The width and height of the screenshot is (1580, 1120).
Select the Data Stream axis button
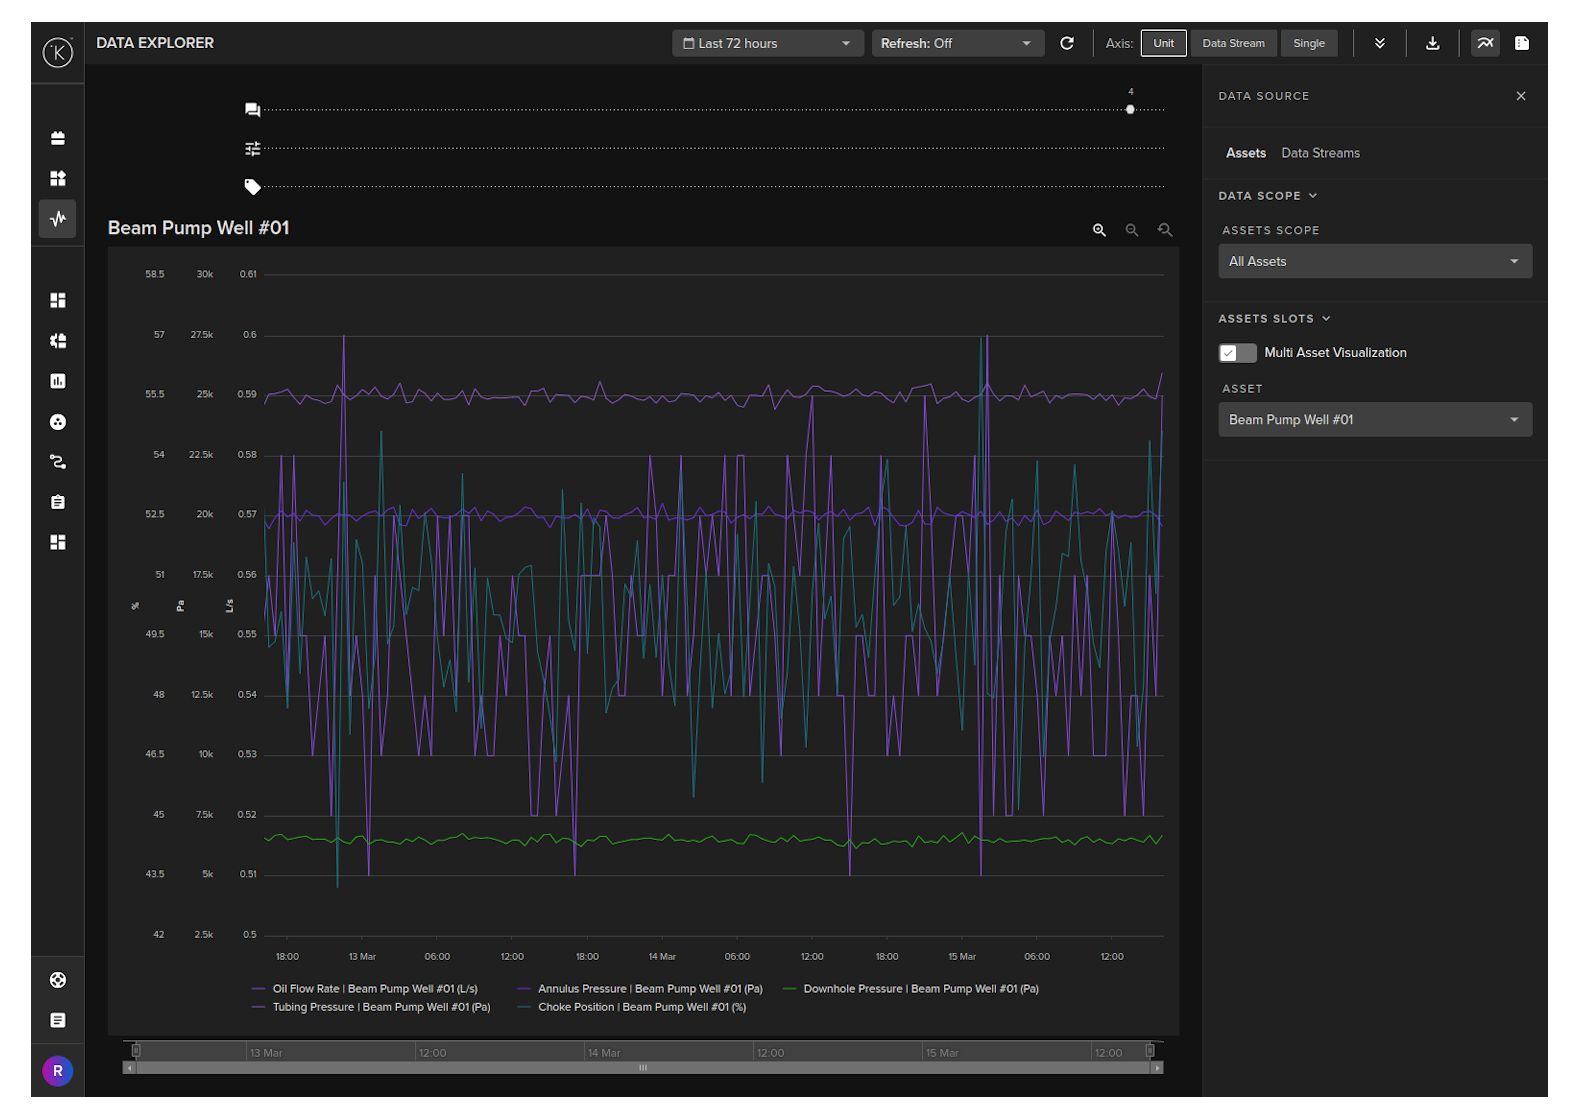click(1233, 43)
